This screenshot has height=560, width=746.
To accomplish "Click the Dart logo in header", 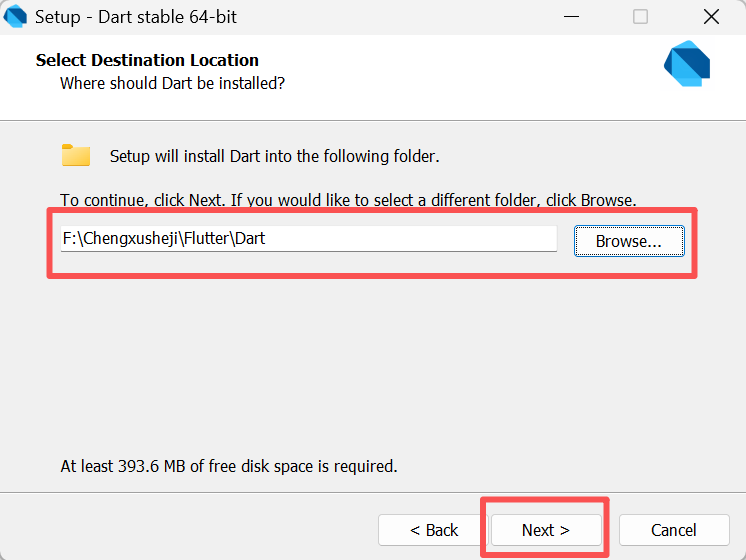I will 687,64.
